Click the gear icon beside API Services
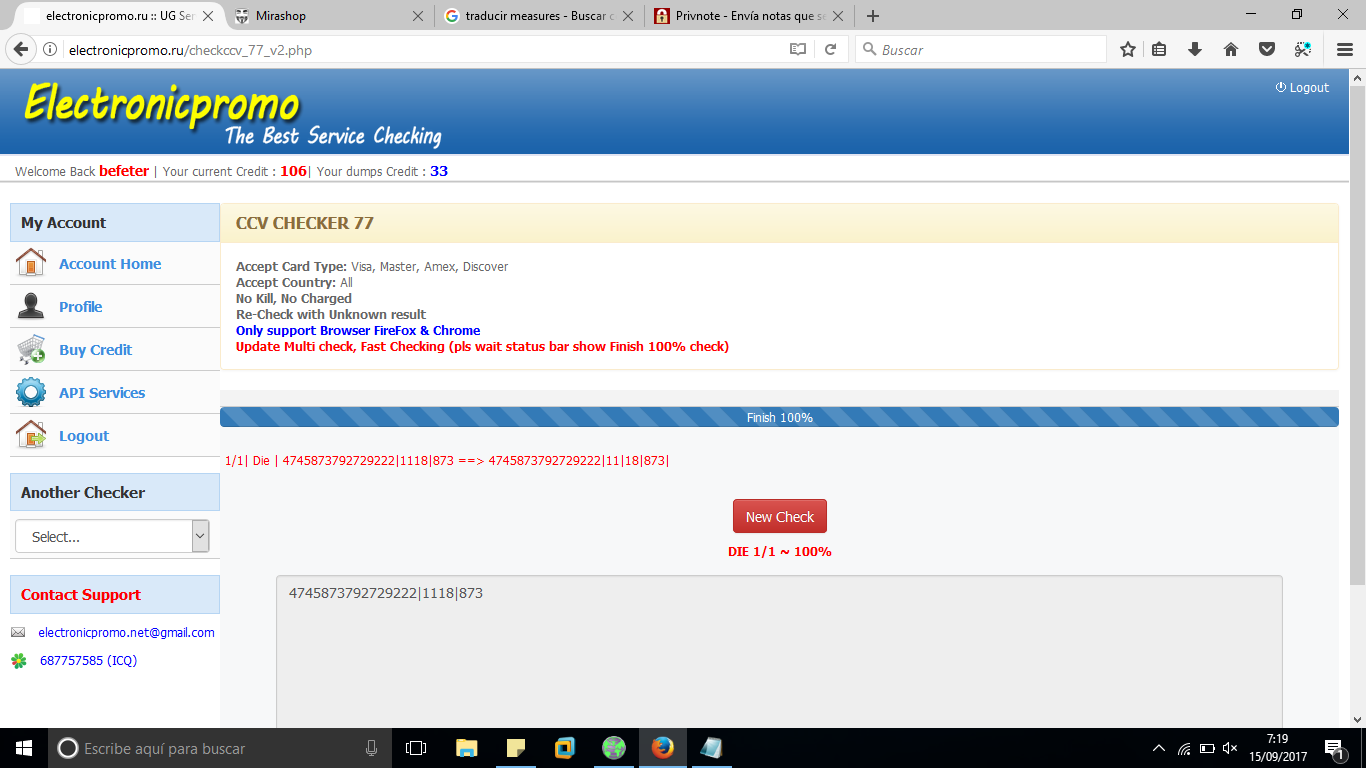The height and width of the screenshot is (768, 1366). tap(31, 392)
